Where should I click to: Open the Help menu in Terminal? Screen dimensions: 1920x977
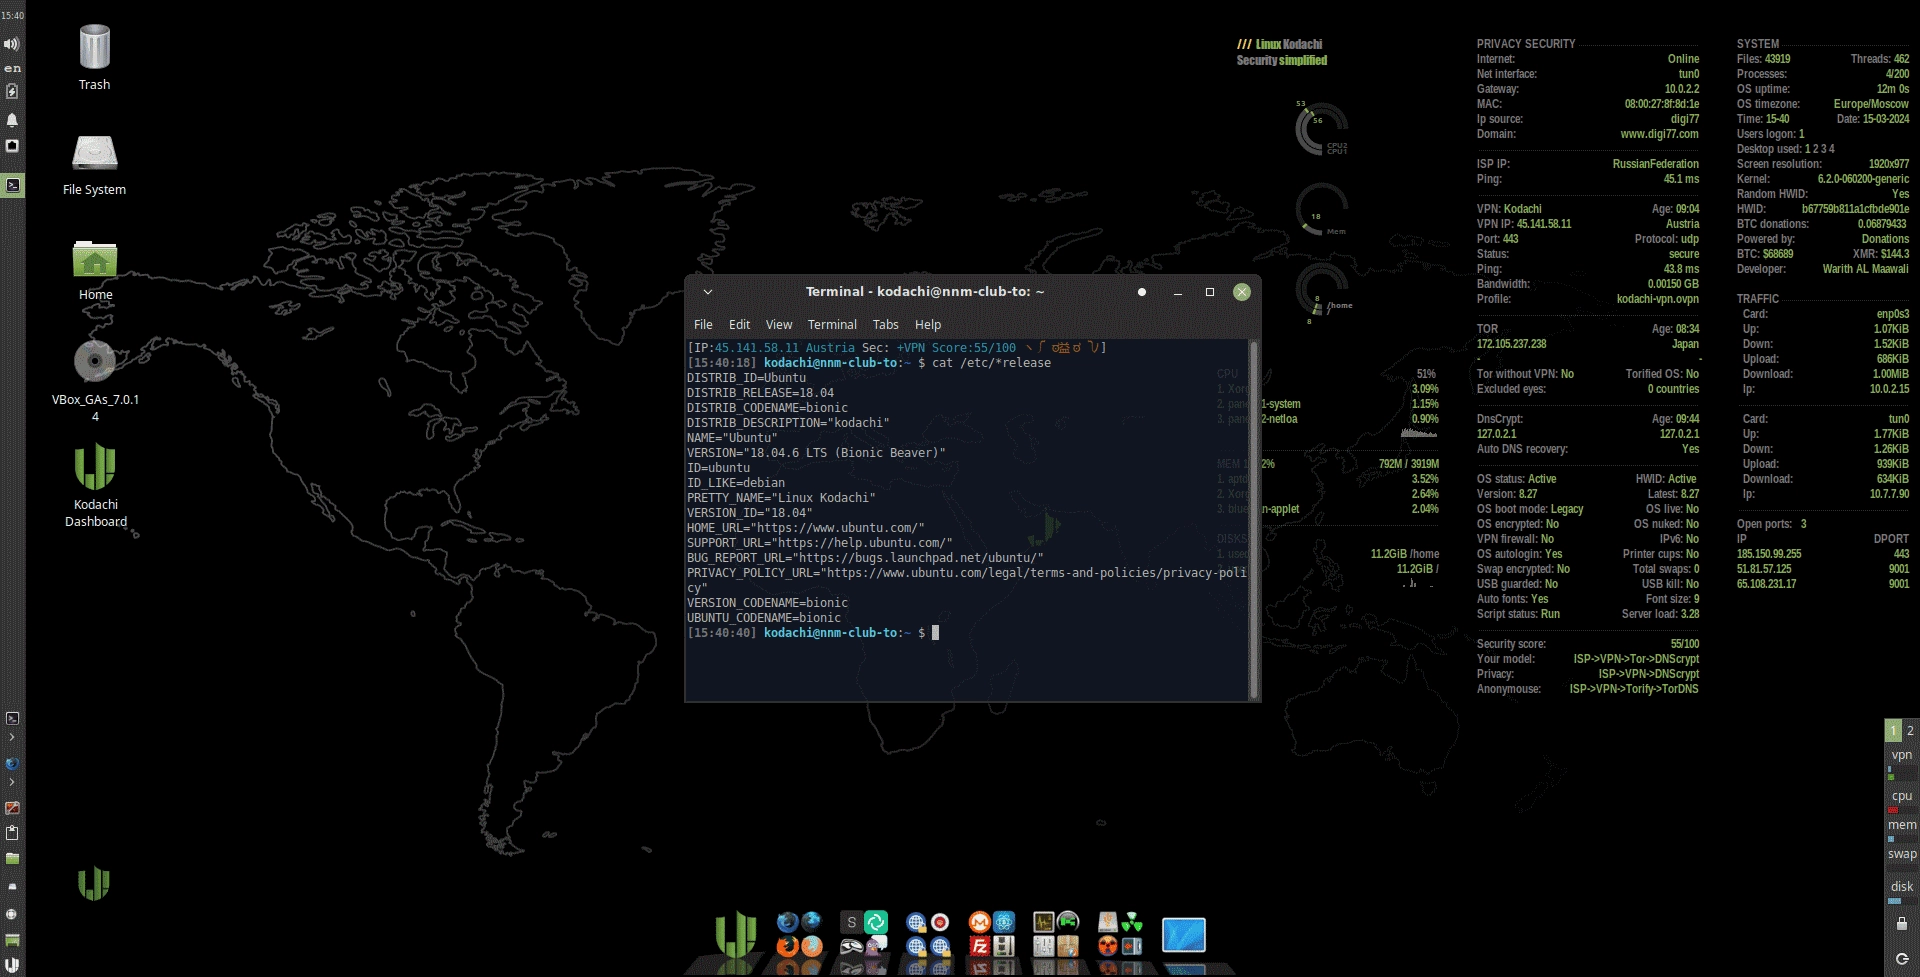[928, 325]
